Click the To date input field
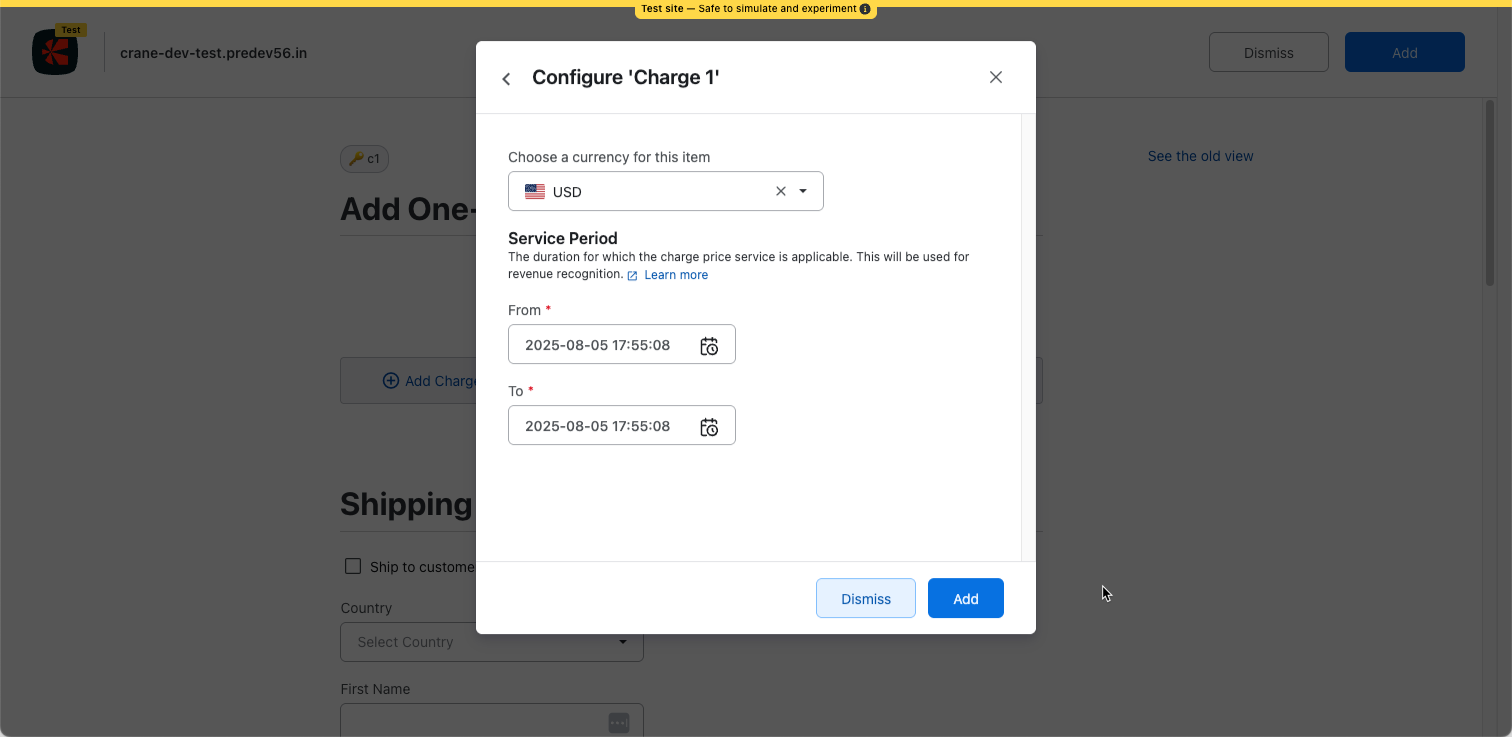The width and height of the screenshot is (1512, 737). (x=598, y=426)
